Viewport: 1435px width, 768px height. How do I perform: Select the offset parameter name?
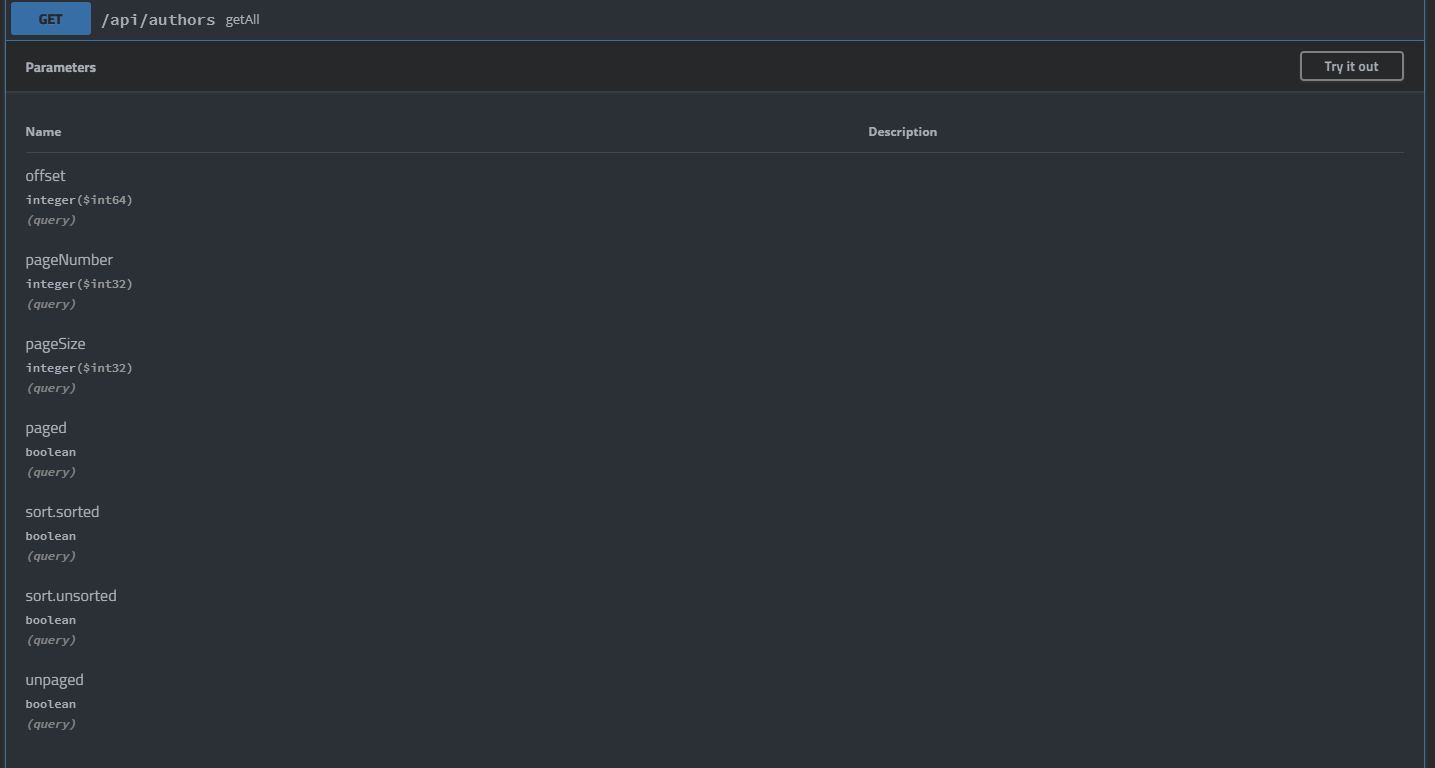point(45,175)
